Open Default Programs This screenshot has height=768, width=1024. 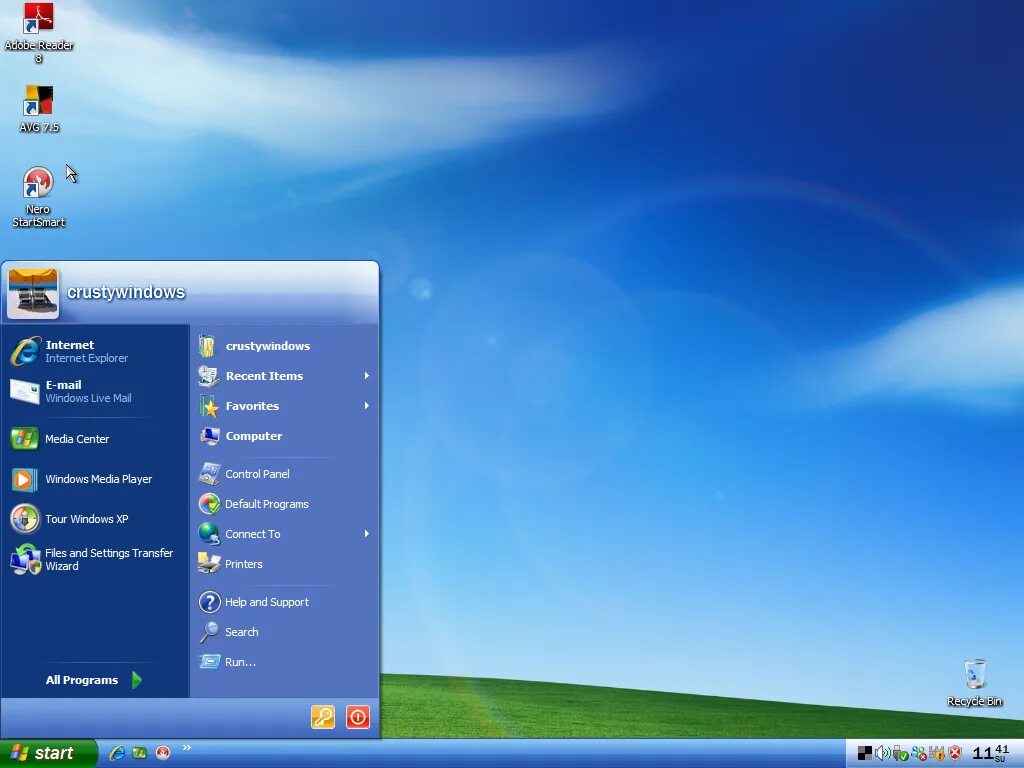tap(285, 504)
